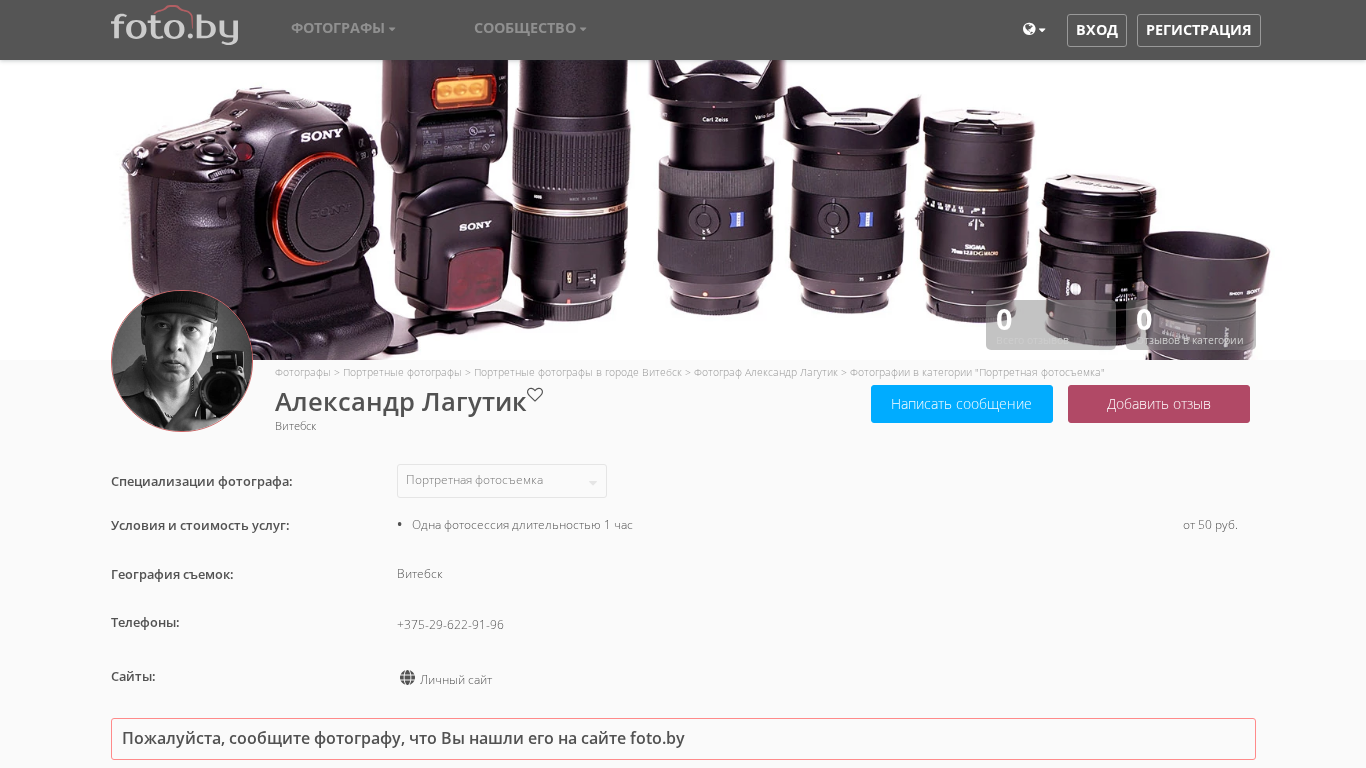Click the Специализации фотографа label
The width and height of the screenshot is (1366, 768).
pos(202,481)
